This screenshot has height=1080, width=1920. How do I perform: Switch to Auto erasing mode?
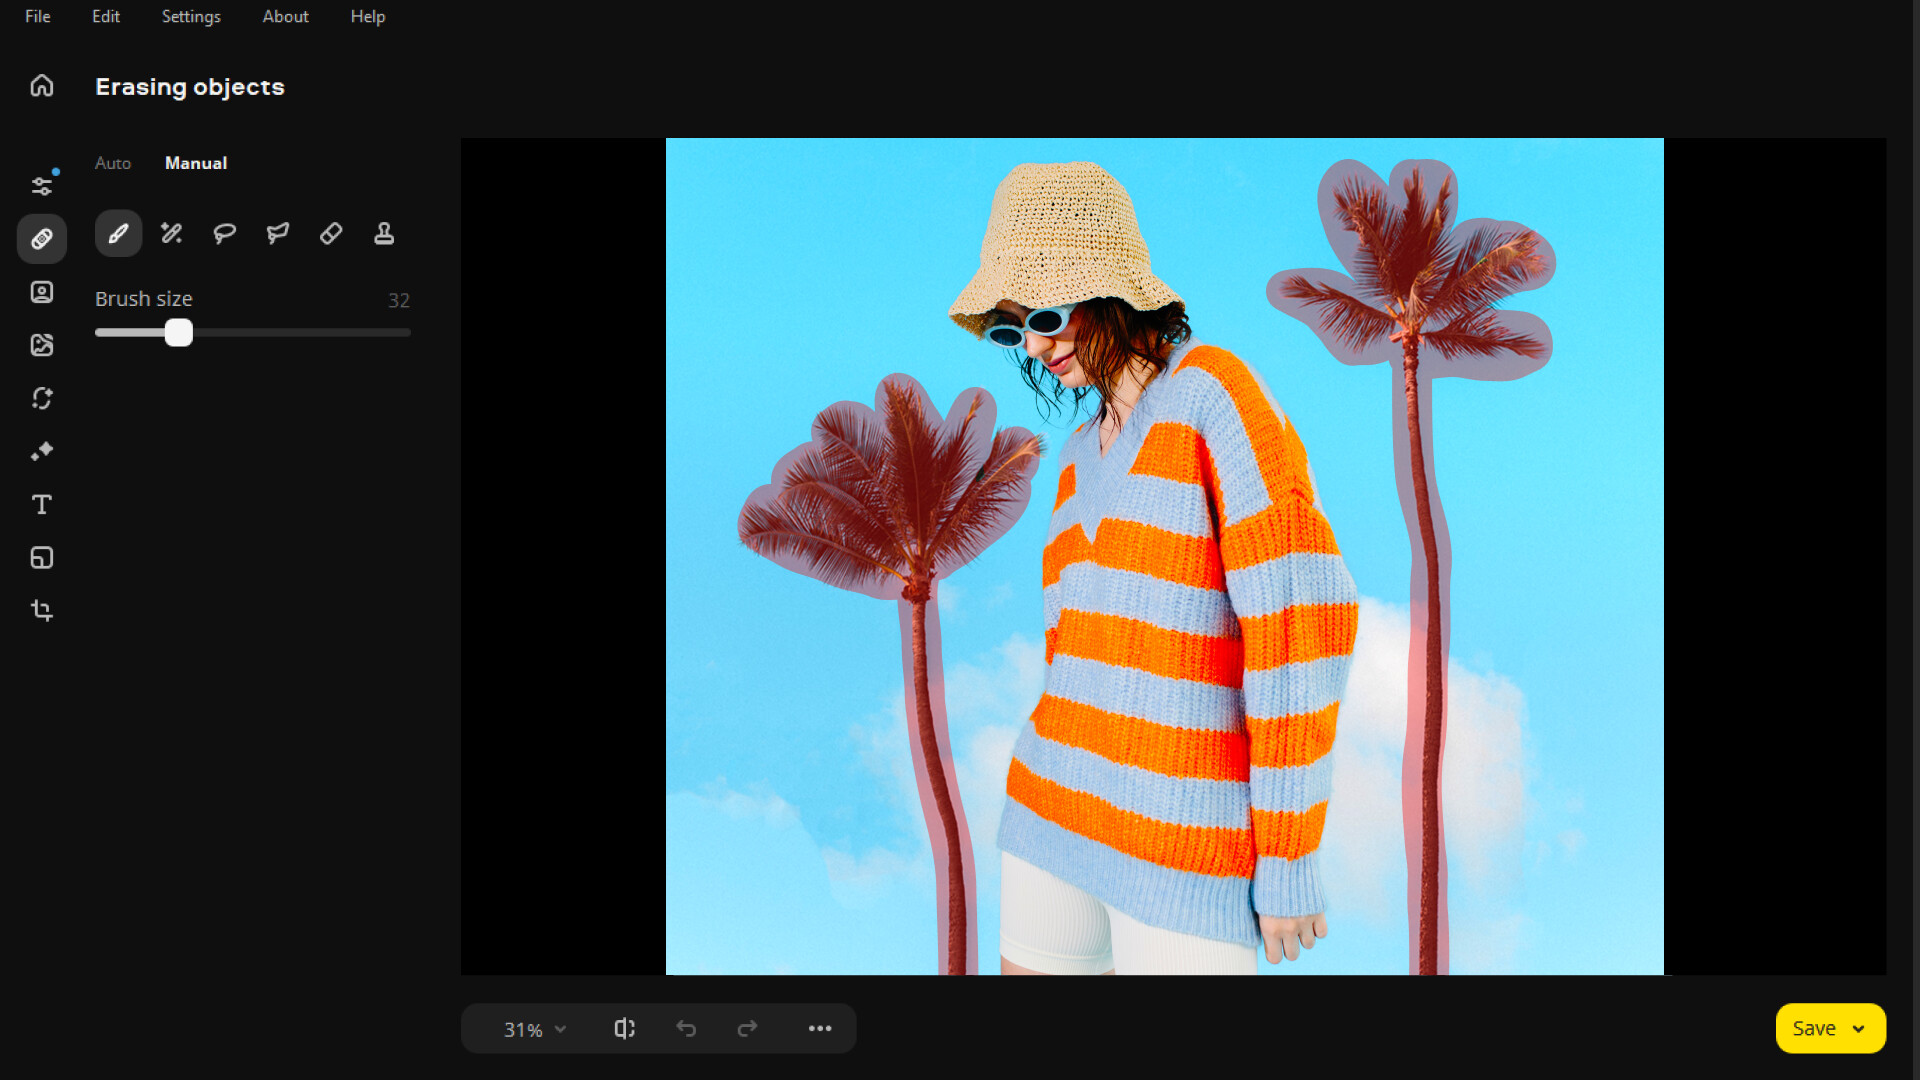click(112, 163)
